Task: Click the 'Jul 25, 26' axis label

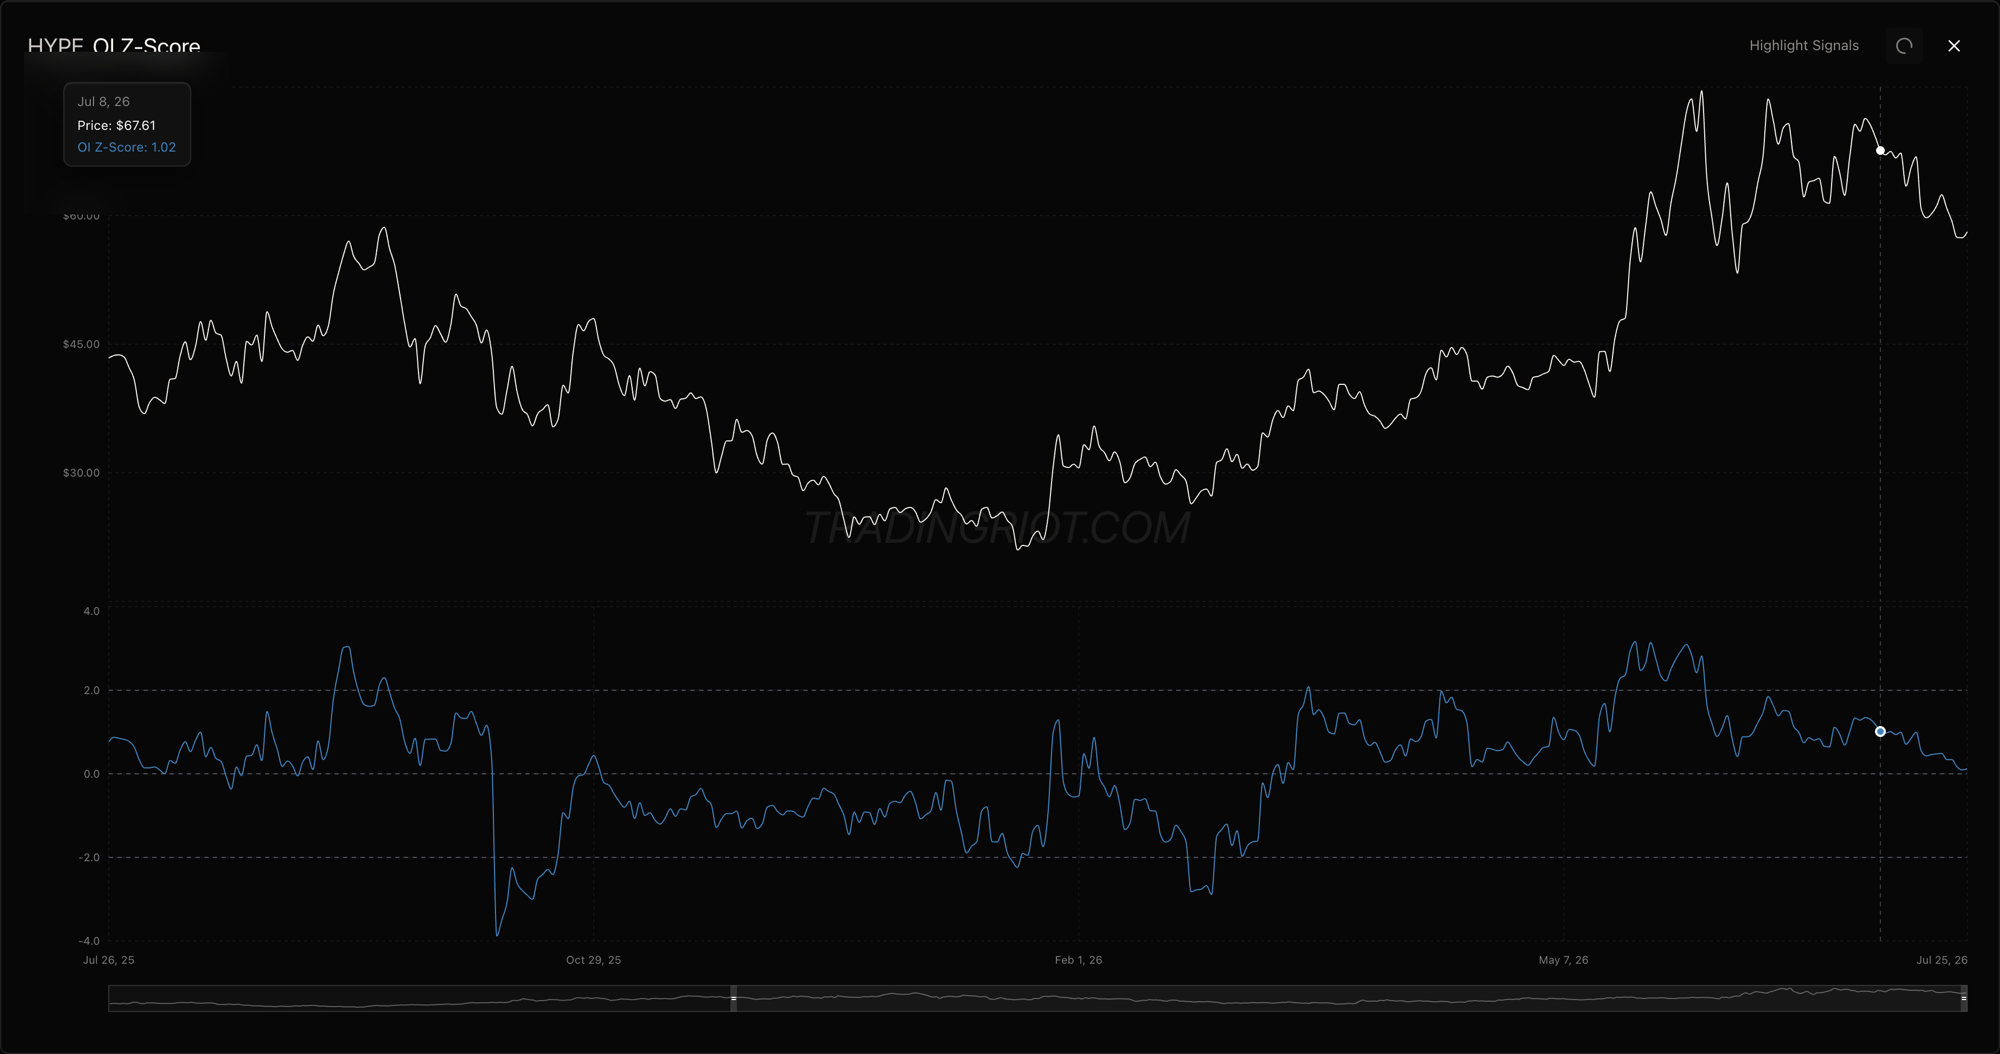Action: 1942,960
